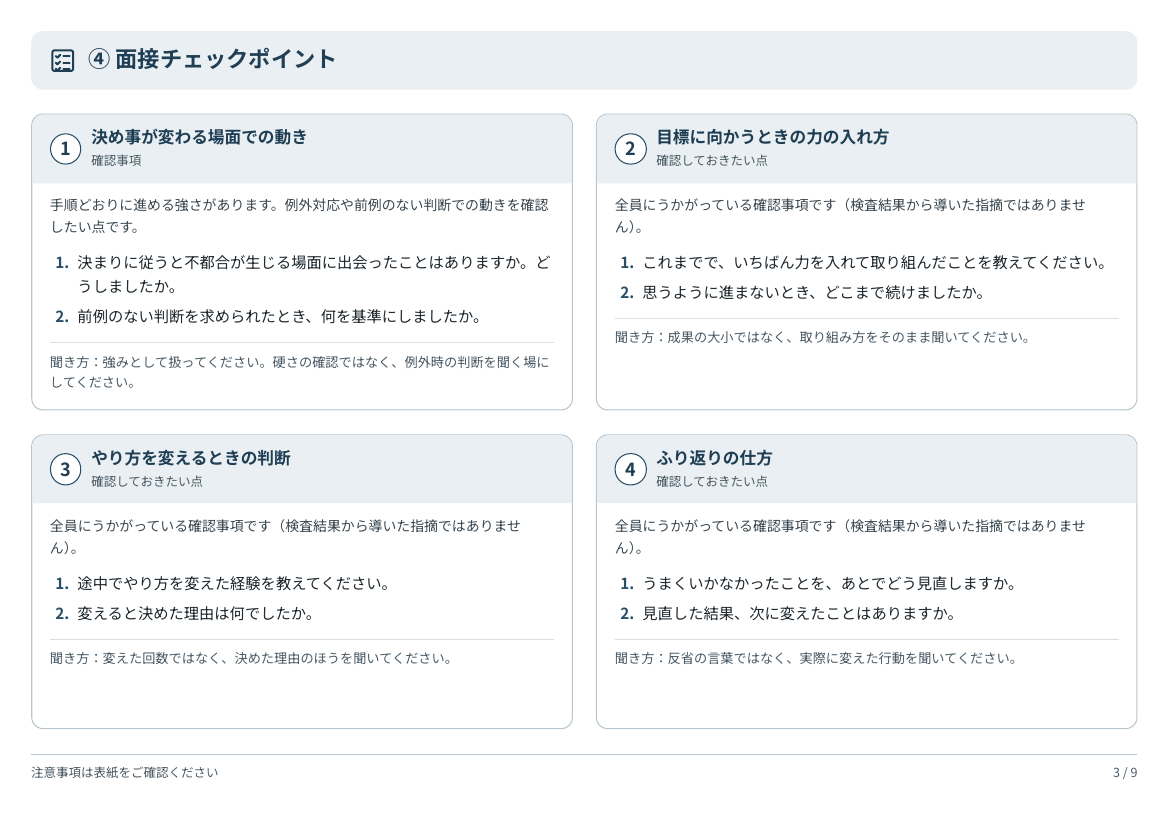Click the 全員にうかがっている paragraph in card 3

(286, 537)
